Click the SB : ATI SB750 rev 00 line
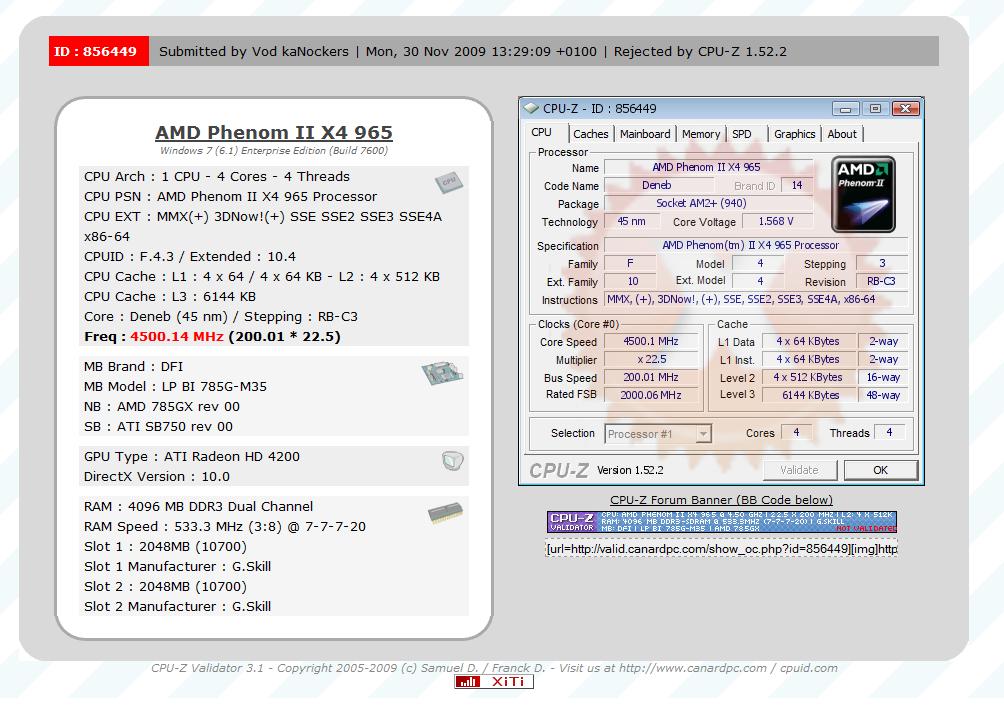 (x=158, y=427)
